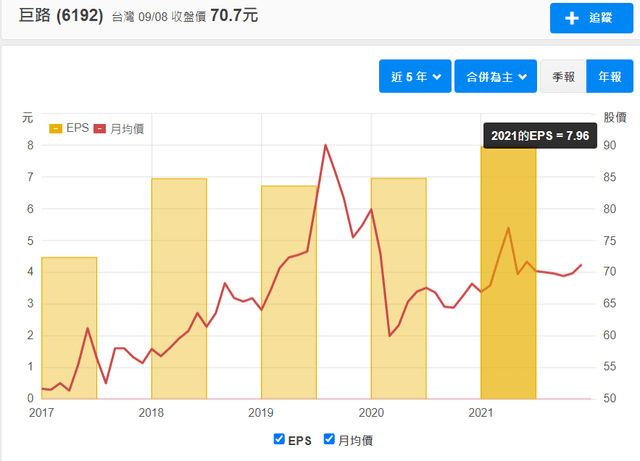Viewport: 640px width, 461px height.
Task: Uncheck the EPS checkbox below chart
Action: (279, 439)
